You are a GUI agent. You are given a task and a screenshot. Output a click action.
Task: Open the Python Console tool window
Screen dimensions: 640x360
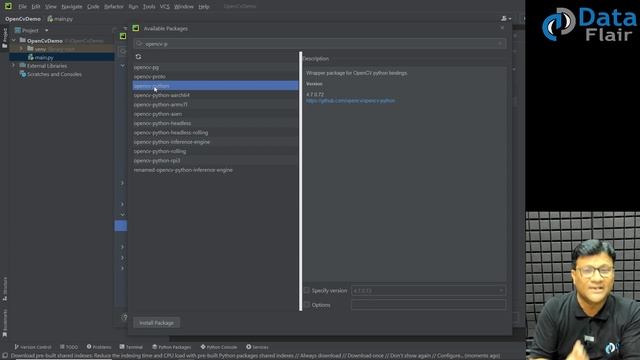coord(219,347)
